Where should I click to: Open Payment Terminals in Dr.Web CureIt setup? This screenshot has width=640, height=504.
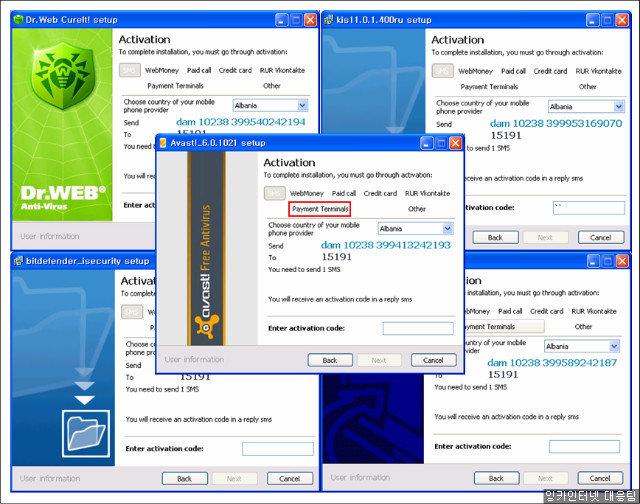pos(176,86)
